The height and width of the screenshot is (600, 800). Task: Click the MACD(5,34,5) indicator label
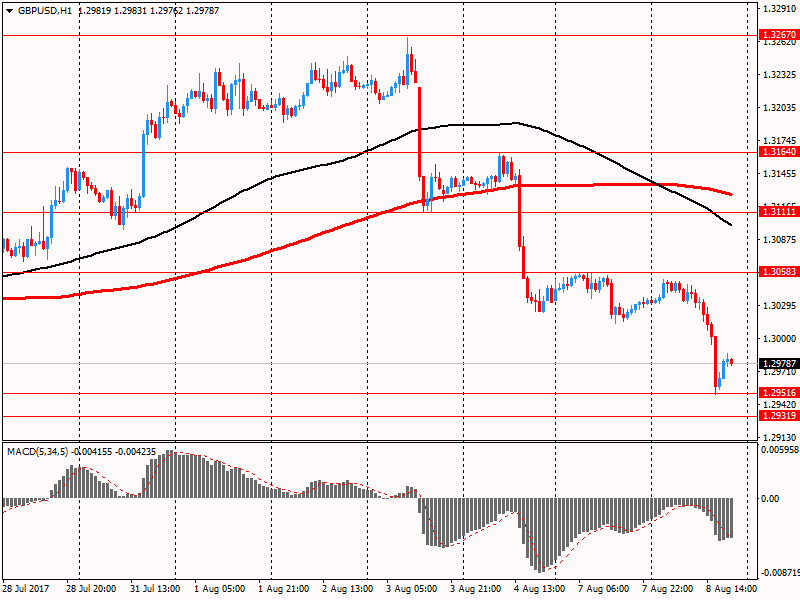point(37,452)
